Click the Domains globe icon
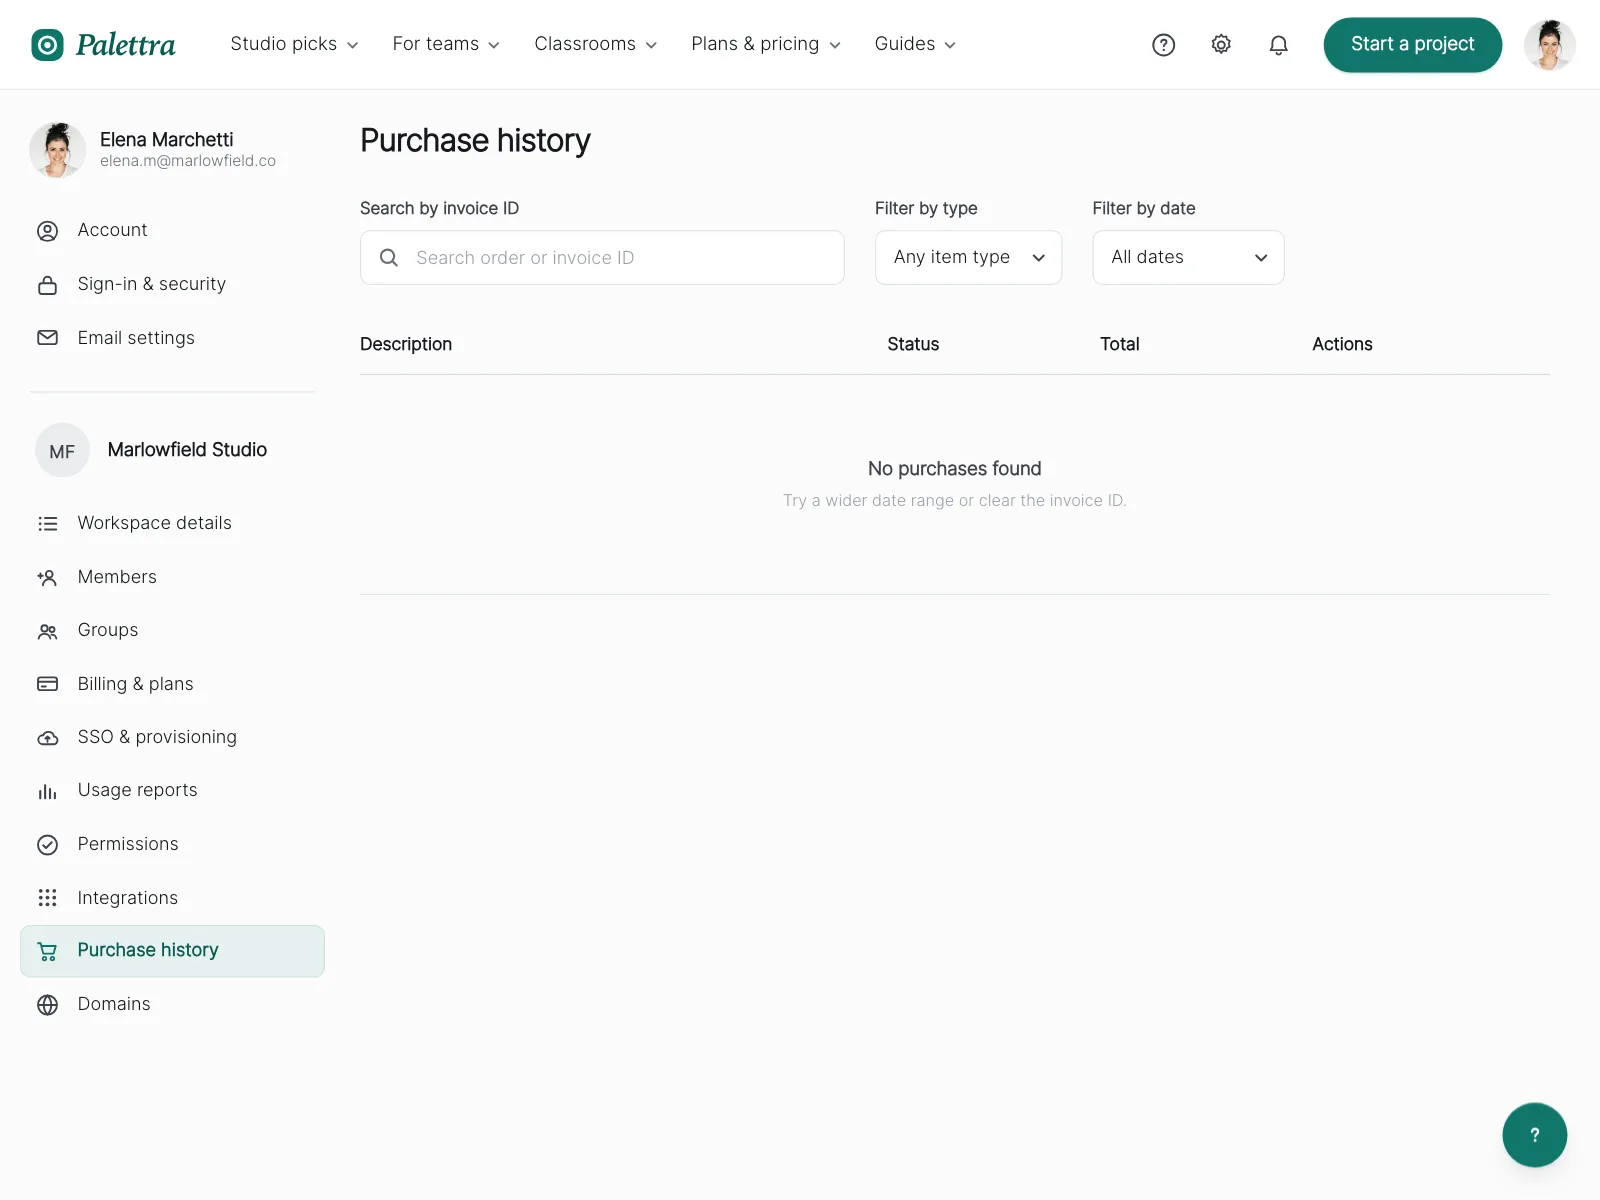This screenshot has height=1200, width=1600. coord(47,1005)
